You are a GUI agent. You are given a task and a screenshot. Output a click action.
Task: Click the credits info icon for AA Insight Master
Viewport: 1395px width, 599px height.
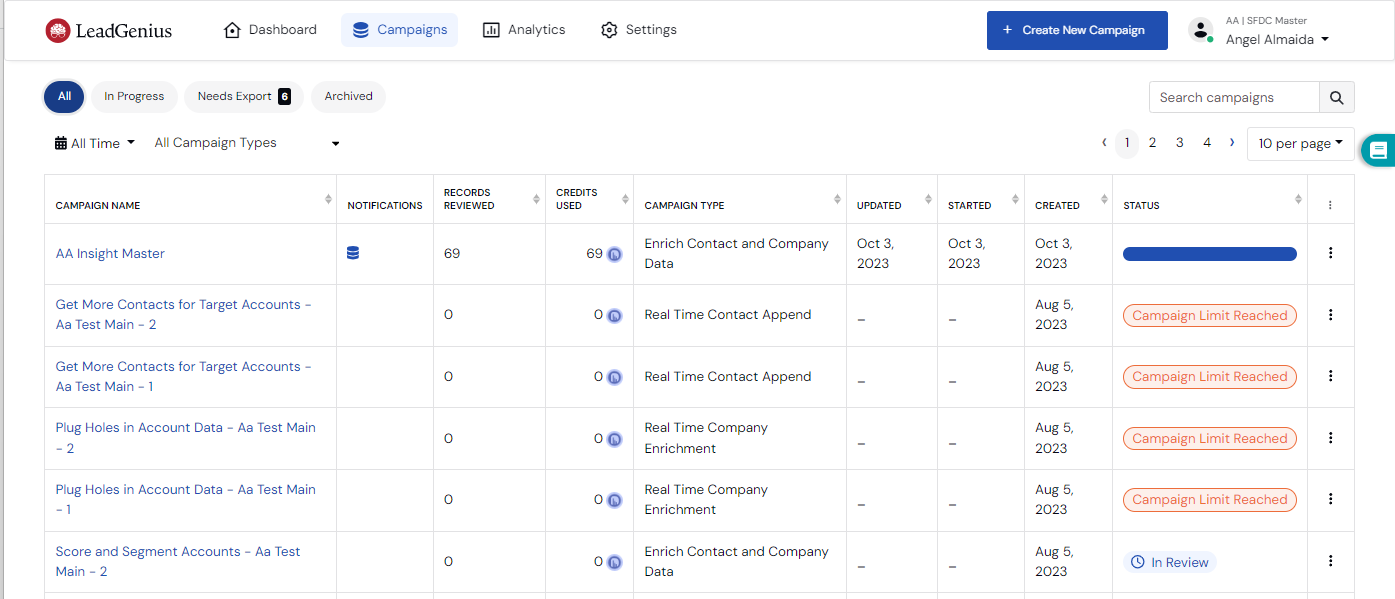click(613, 254)
